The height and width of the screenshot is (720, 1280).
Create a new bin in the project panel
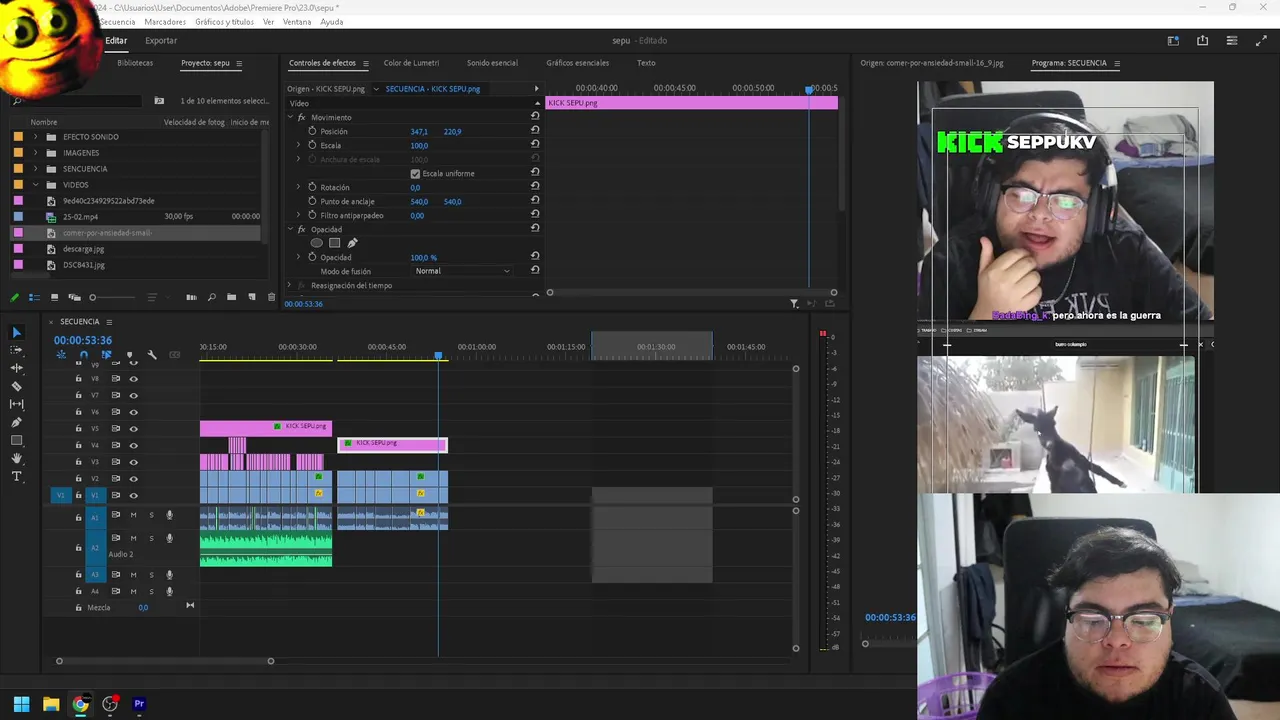click(231, 297)
